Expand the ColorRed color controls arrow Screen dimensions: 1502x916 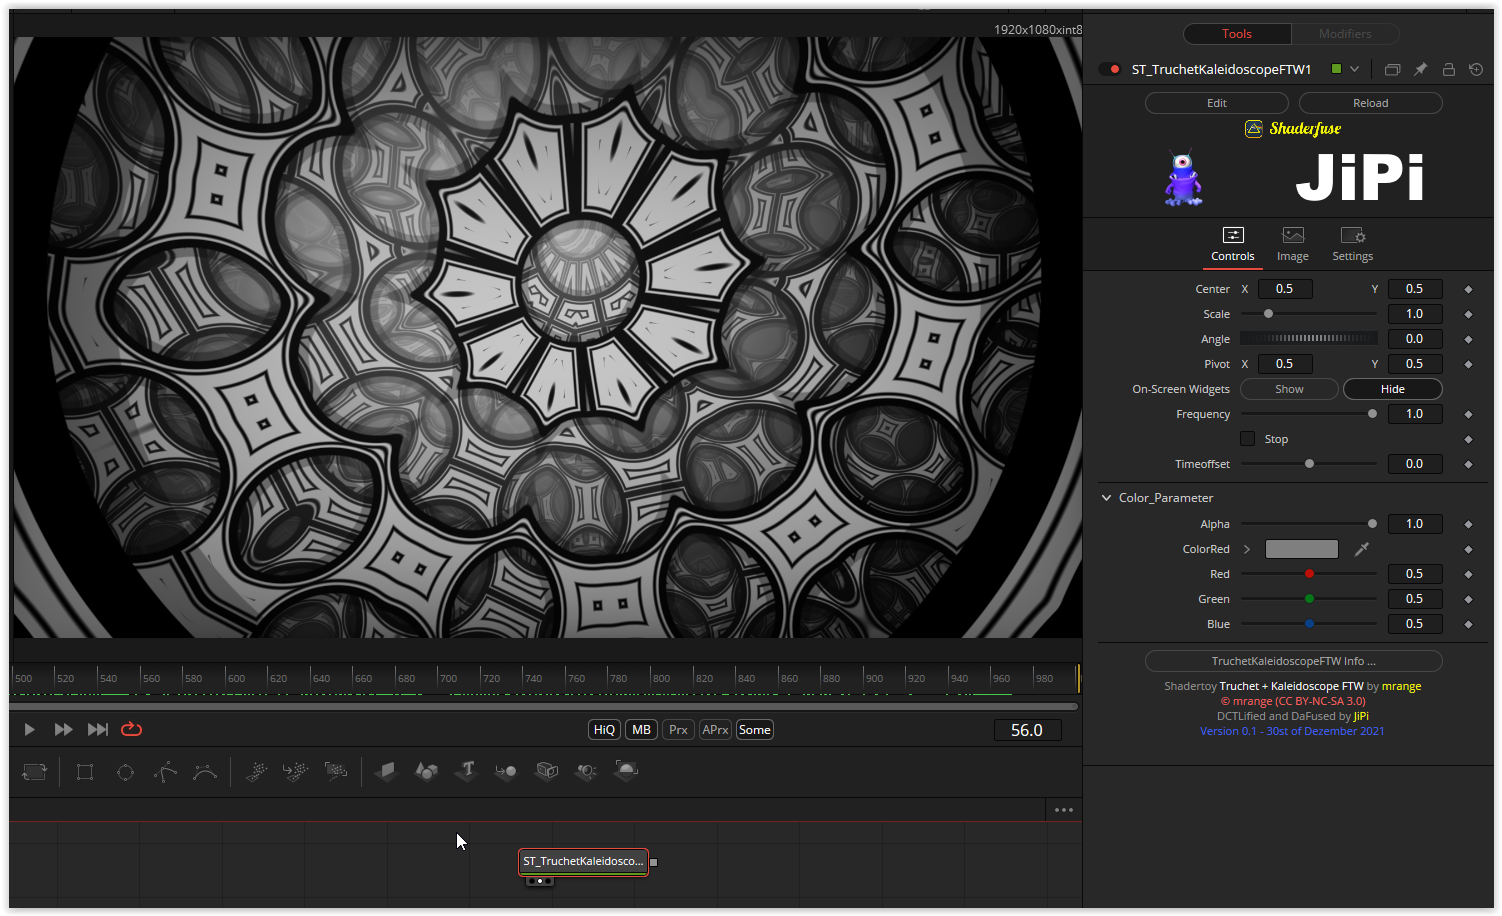(1247, 549)
